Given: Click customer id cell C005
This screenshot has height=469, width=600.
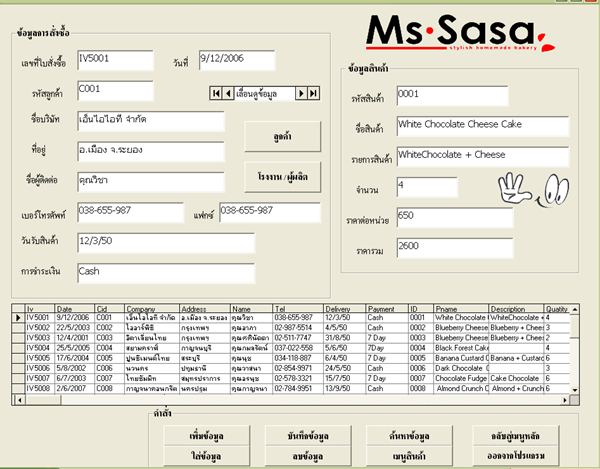Looking at the screenshot, I should point(109,358).
